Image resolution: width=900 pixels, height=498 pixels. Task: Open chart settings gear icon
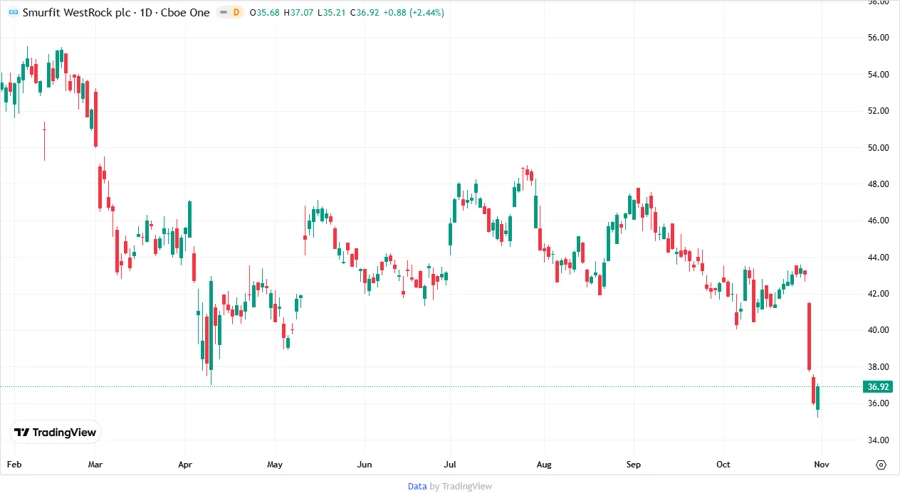tap(881, 465)
